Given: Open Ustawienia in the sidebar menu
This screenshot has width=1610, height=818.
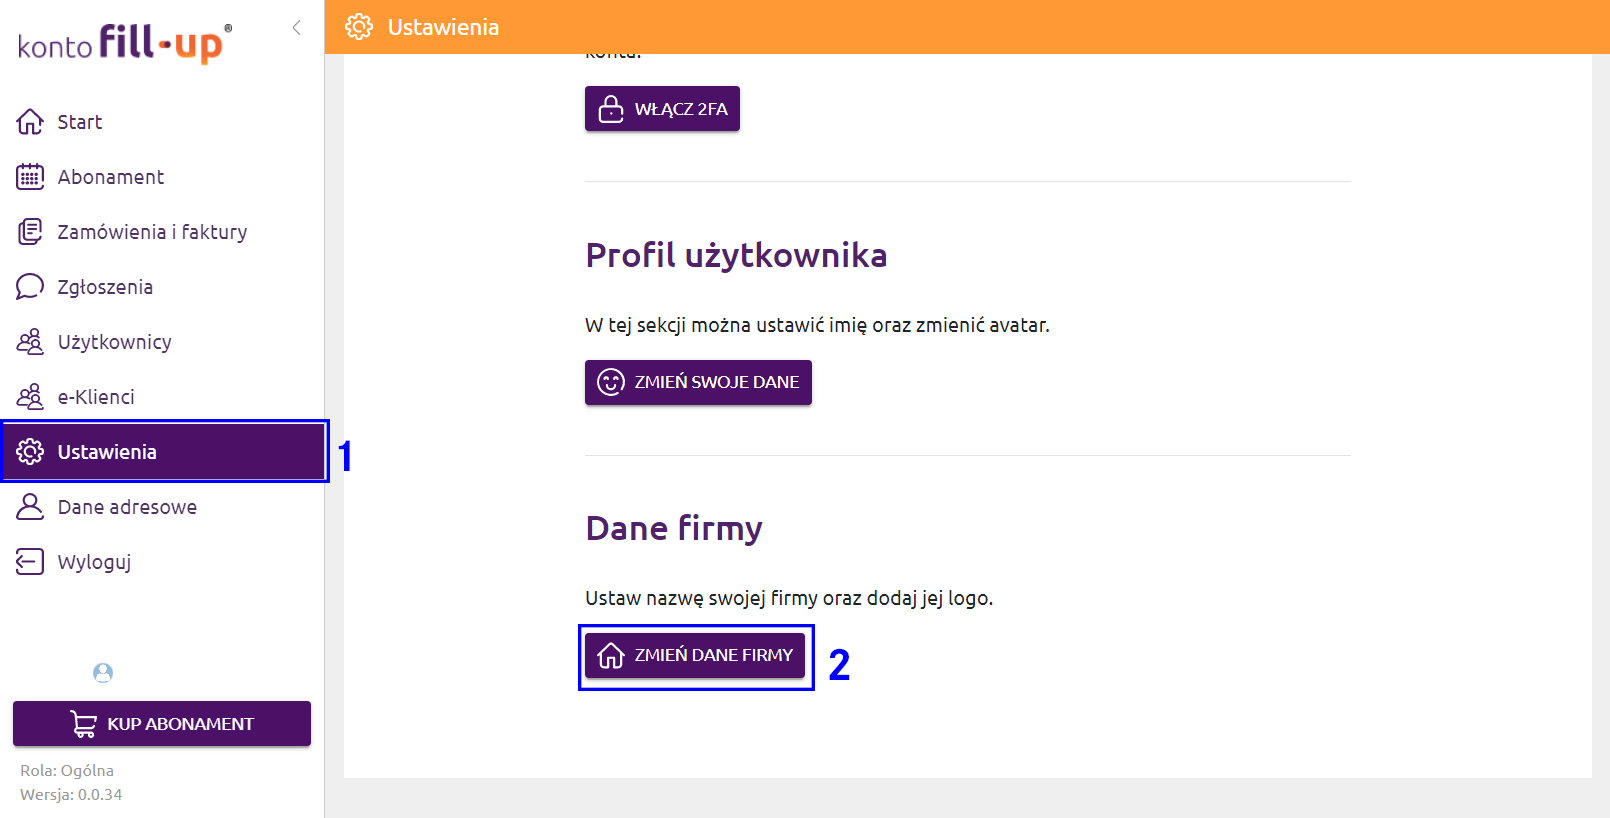Looking at the screenshot, I should click(164, 452).
